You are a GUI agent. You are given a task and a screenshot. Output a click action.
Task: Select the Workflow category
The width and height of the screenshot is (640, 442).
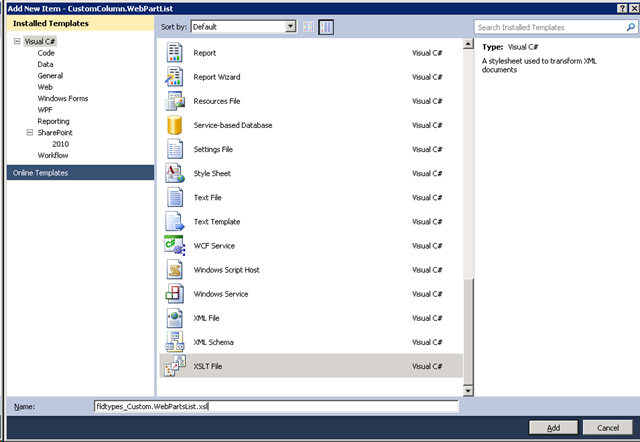click(x=53, y=155)
